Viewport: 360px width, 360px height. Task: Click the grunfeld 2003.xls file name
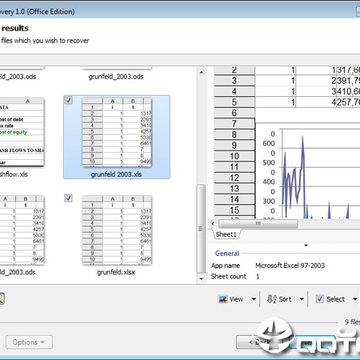(x=116, y=174)
